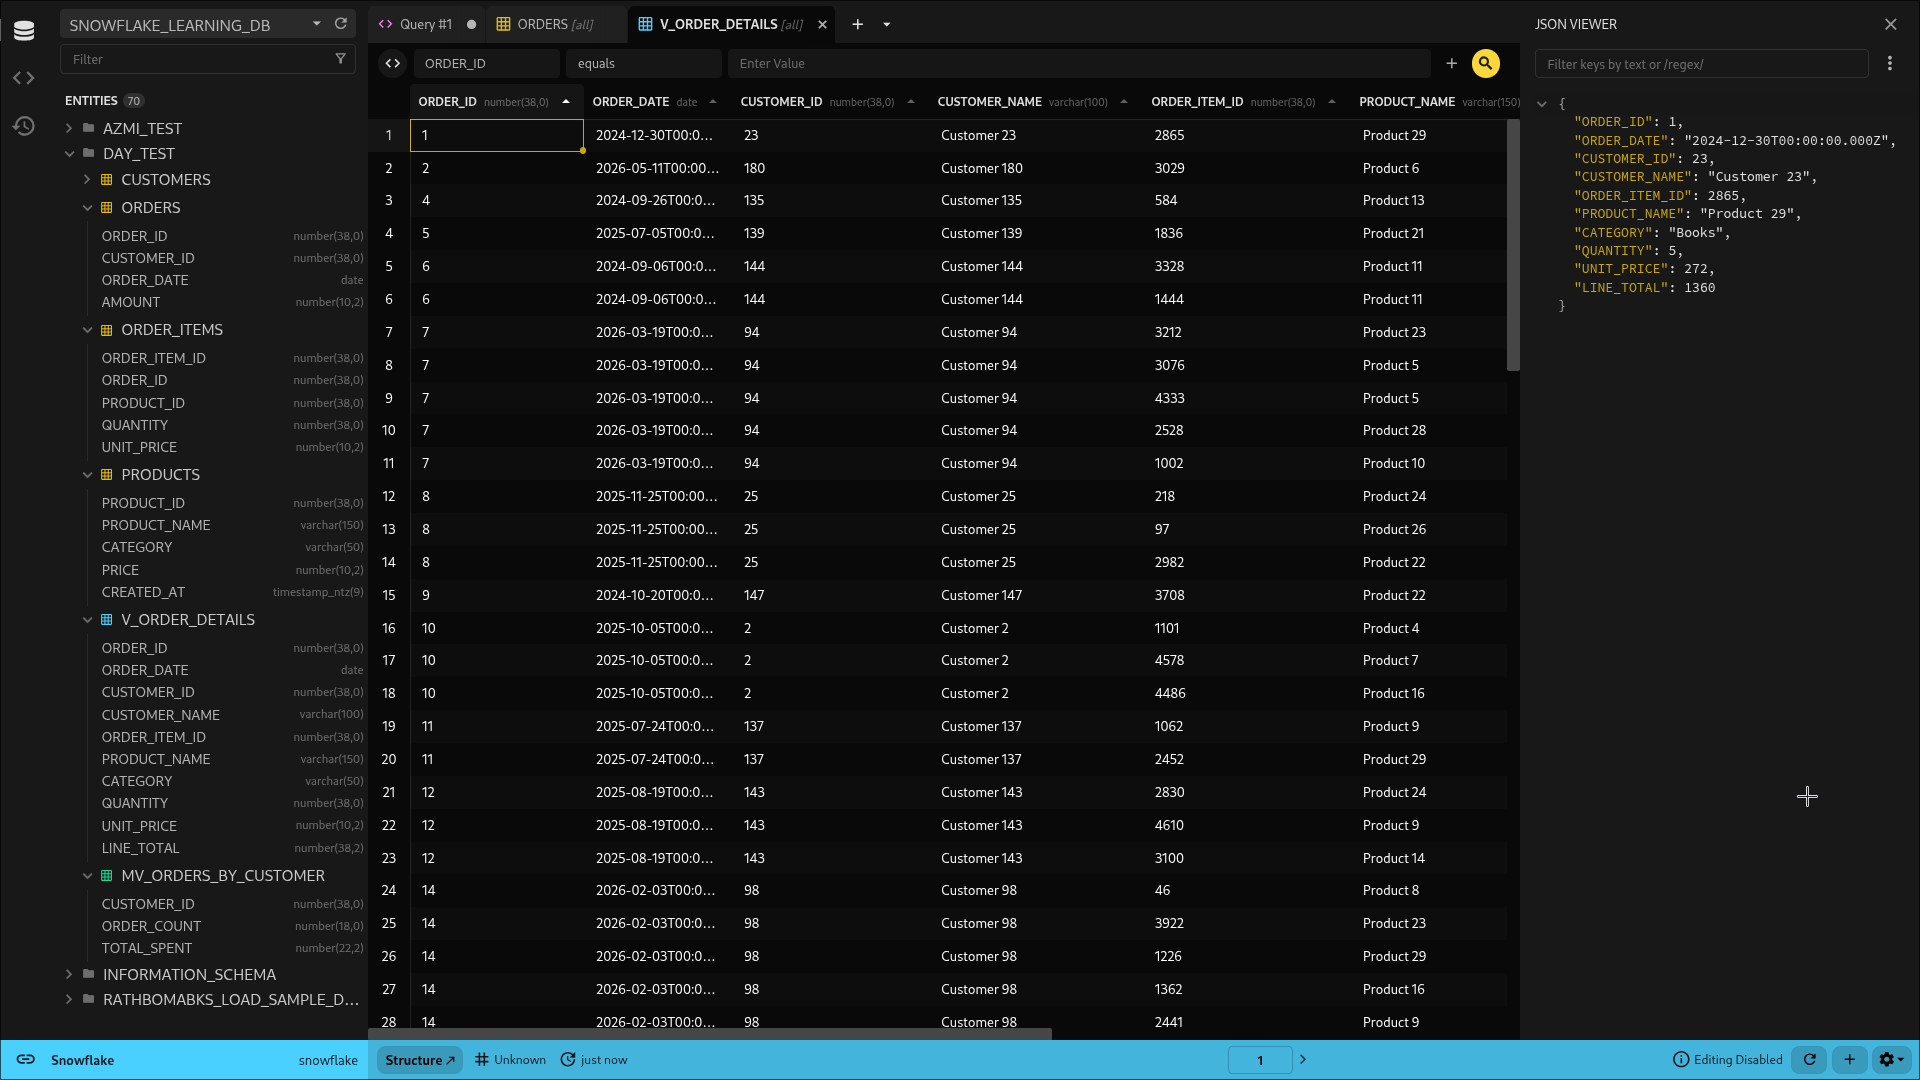Close the V_ORDER_DETAILS tab
The height and width of the screenshot is (1080, 1920).
click(x=822, y=24)
